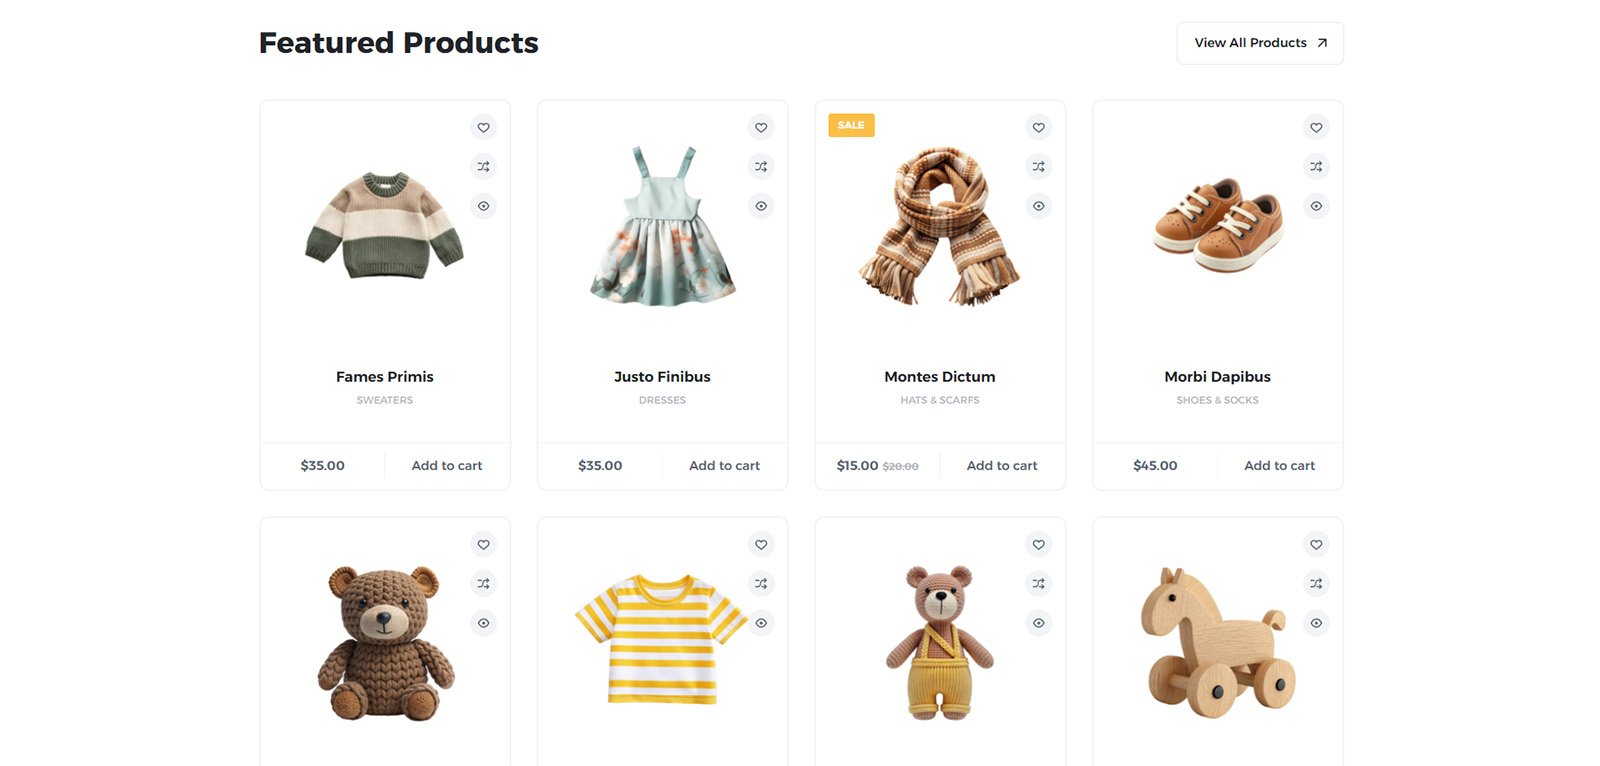Favorite the Justo Finibus dress
Screen dimensions: 1600x766
click(761, 127)
